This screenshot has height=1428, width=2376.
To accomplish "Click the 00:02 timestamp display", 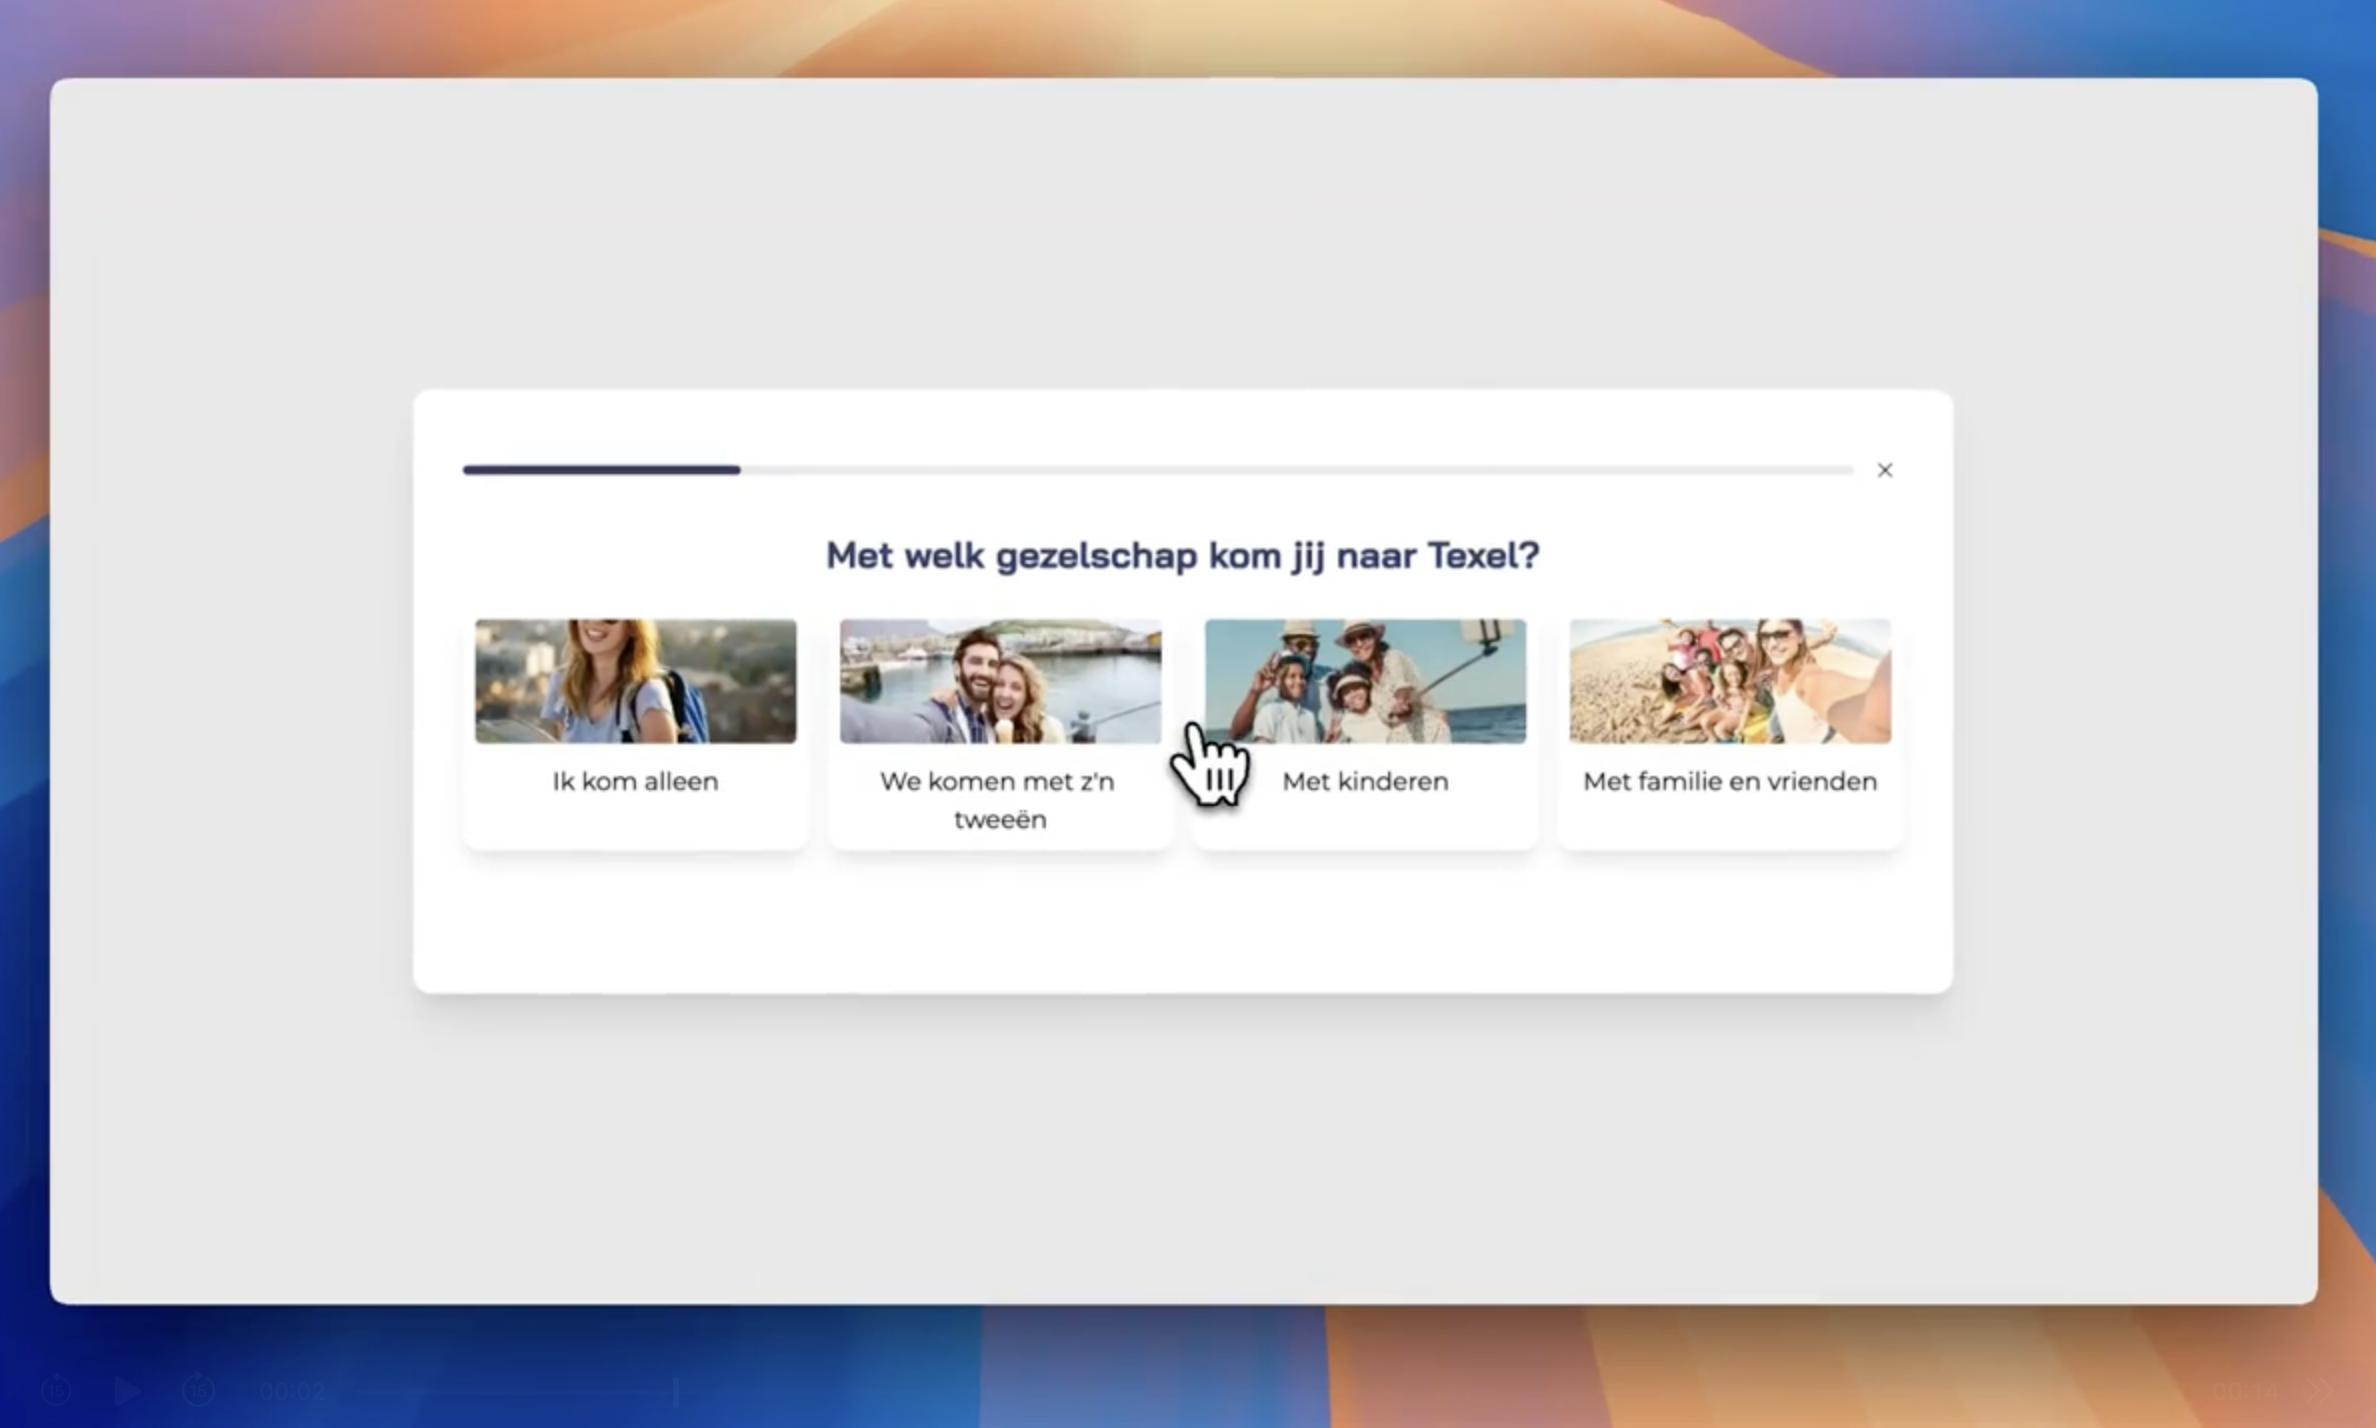I will click(293, 1390).
